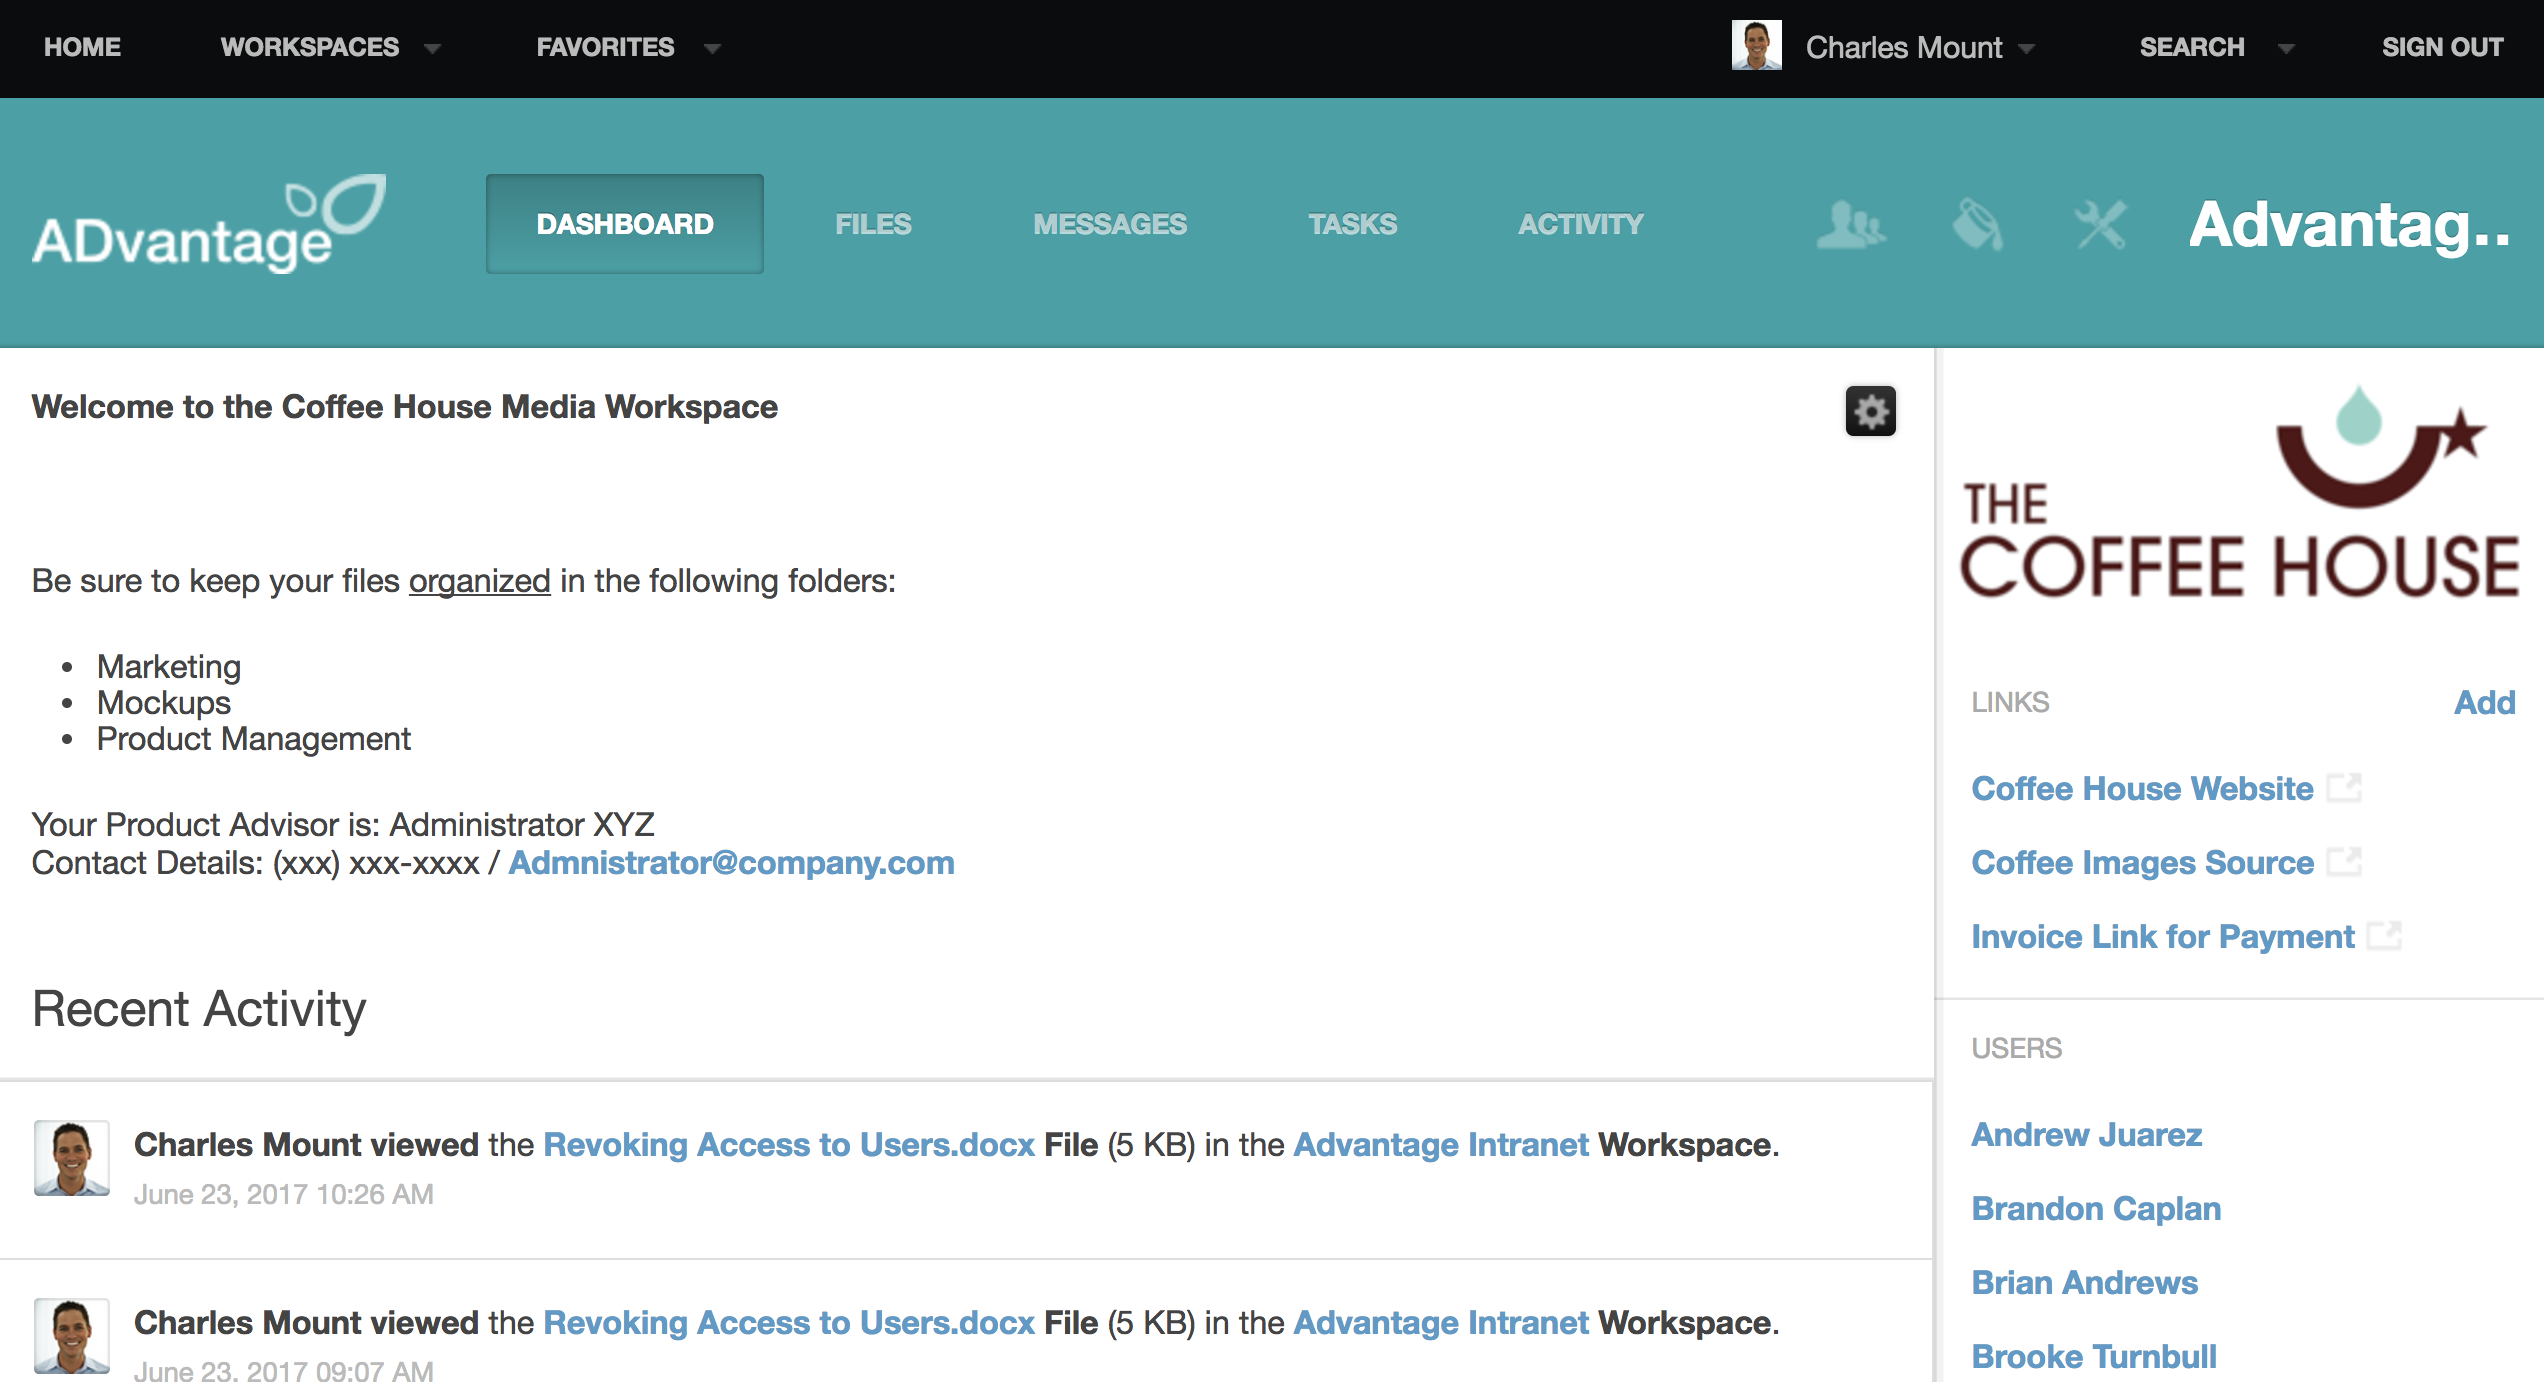Select the ACTIVITY tab
The height and width of the screenshot is (1382, 2544).
(1577, 223)
